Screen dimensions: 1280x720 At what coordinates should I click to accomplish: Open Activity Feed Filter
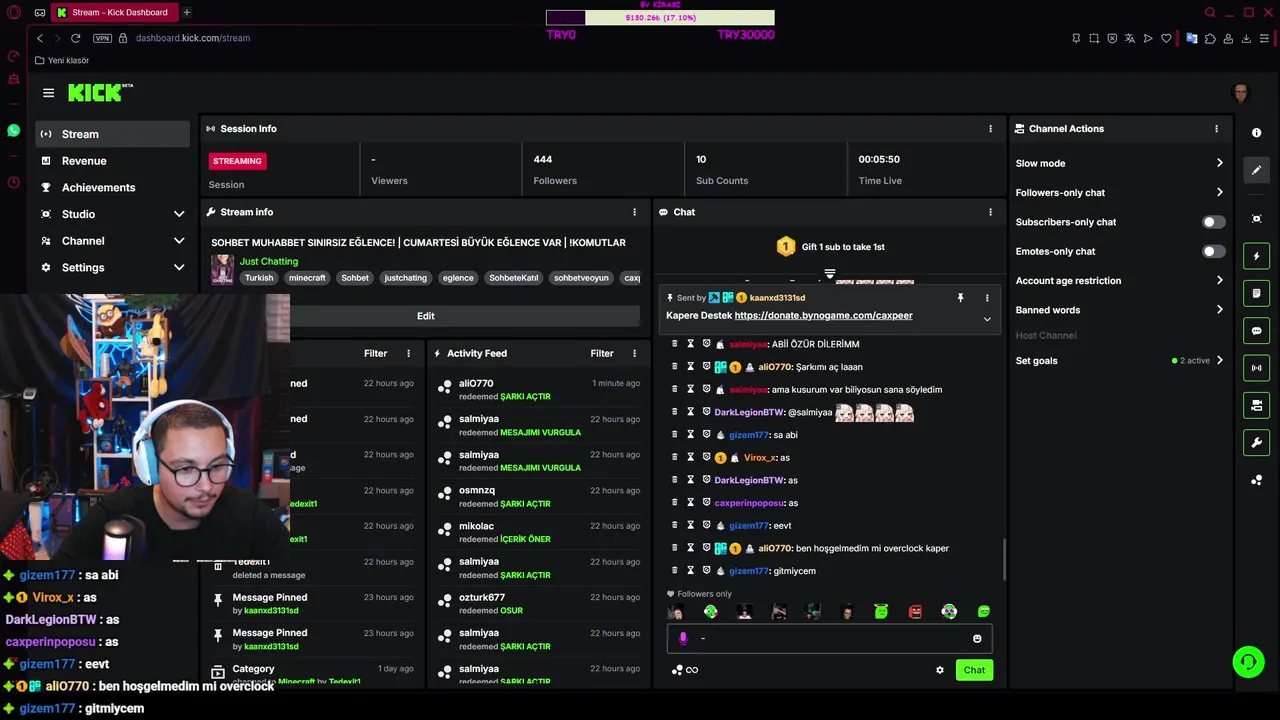click(x=602, y=353)
